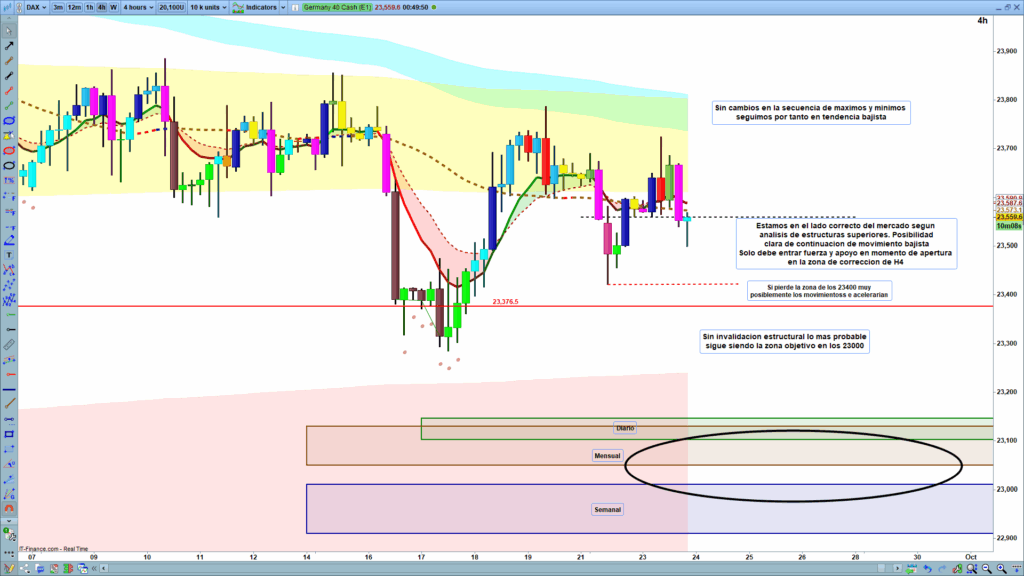Select the cursor pointer tool

[x=9, y=29]
